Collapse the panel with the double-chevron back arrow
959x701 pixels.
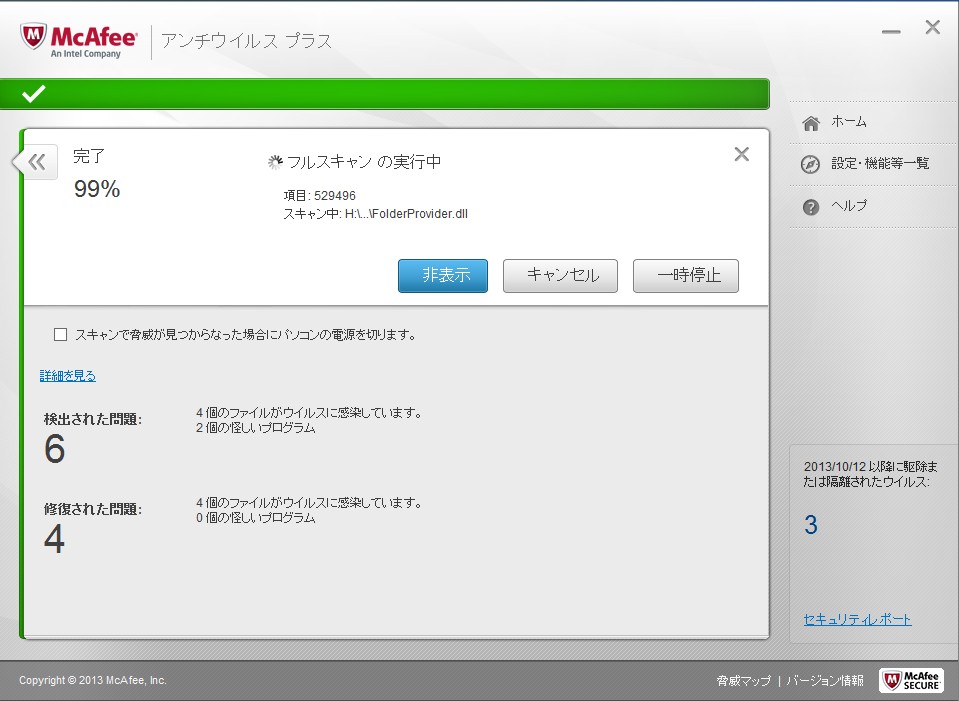(x=37, y=162)
